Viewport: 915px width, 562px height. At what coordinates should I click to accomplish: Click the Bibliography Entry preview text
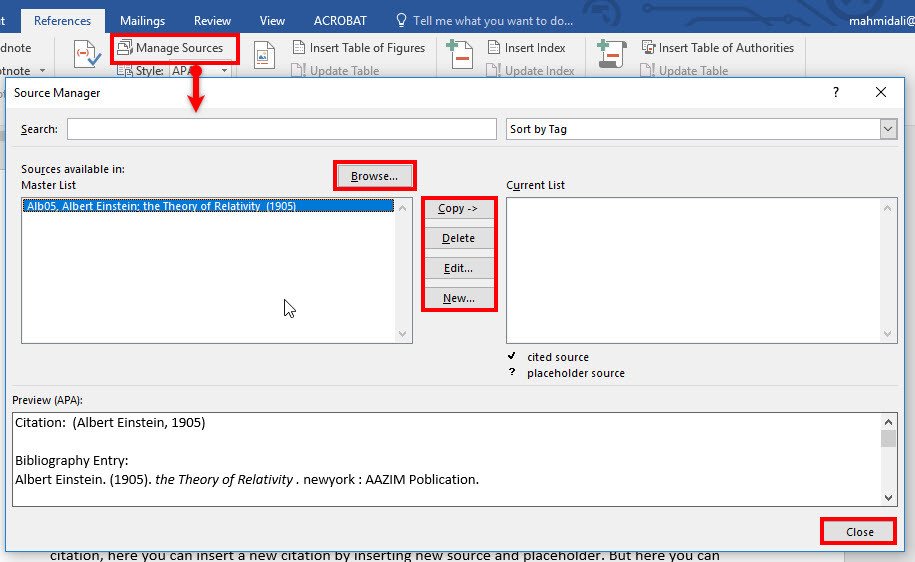(247, 480)
